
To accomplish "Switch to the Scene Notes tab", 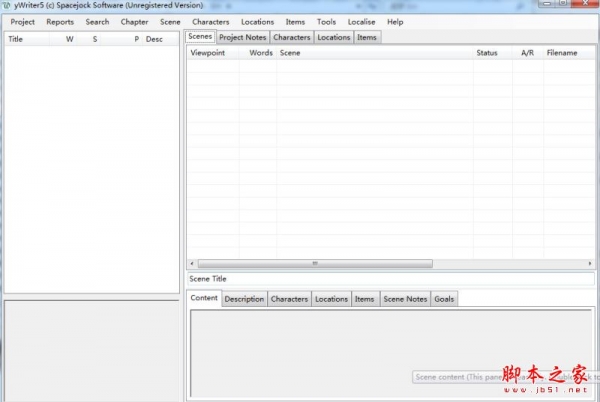I will click(x=405, y=299).
